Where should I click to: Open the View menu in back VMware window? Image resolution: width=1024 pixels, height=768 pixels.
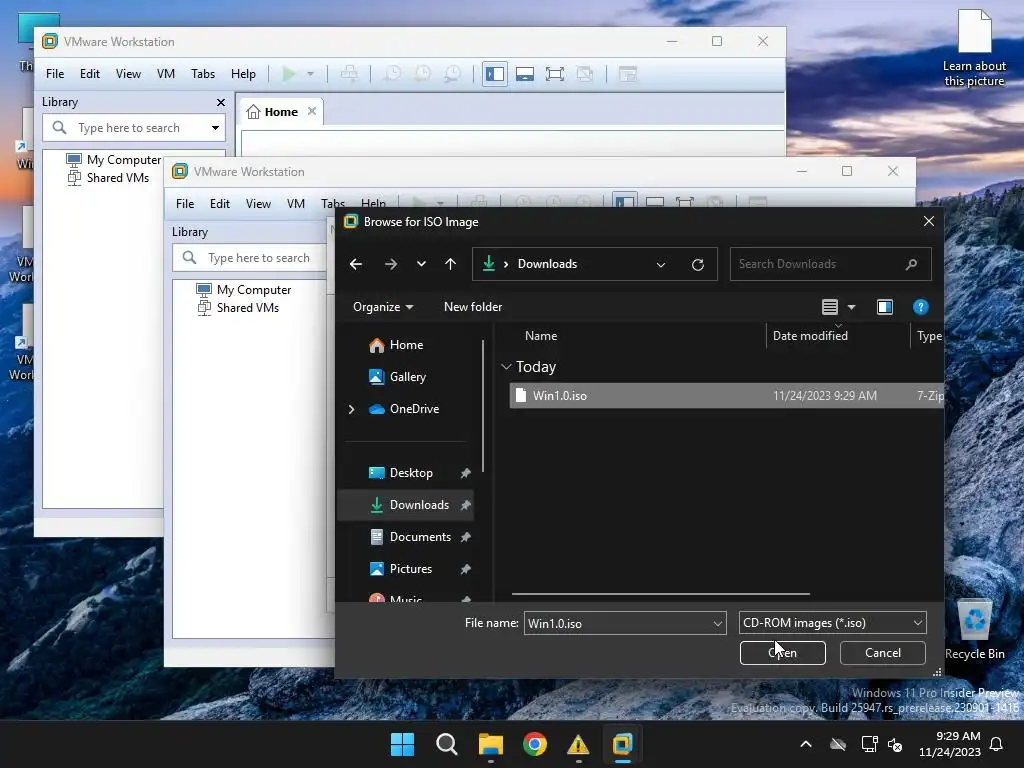tap(128, 74)
